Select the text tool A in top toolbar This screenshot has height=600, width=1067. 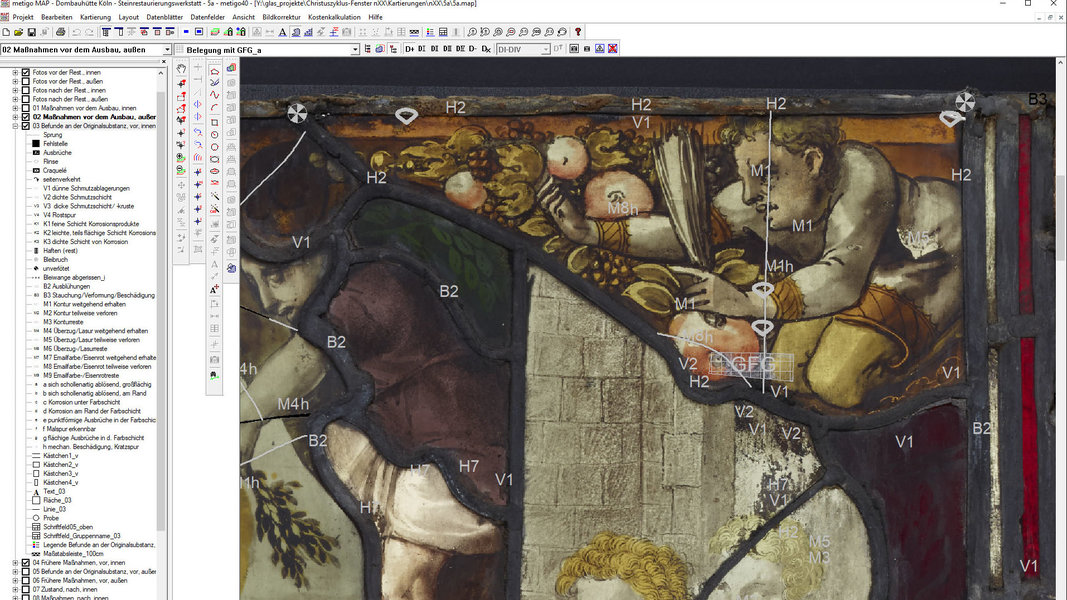pyautogui.click(x=282, y=32)
